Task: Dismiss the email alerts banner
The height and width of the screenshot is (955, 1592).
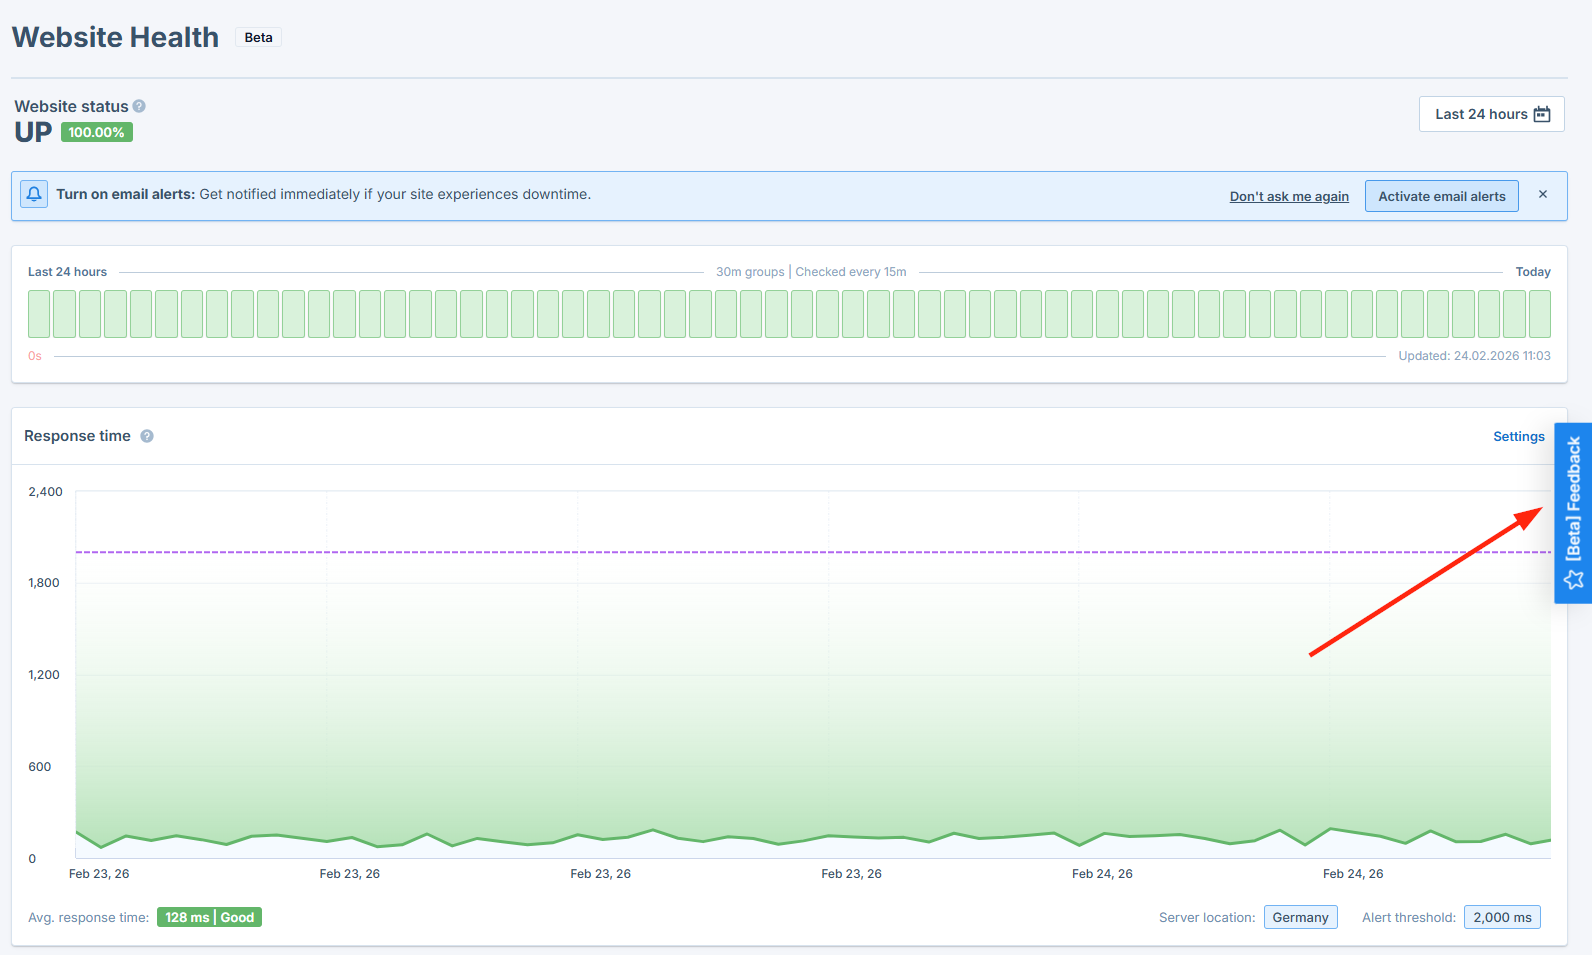Action: tap(1543, 195)
